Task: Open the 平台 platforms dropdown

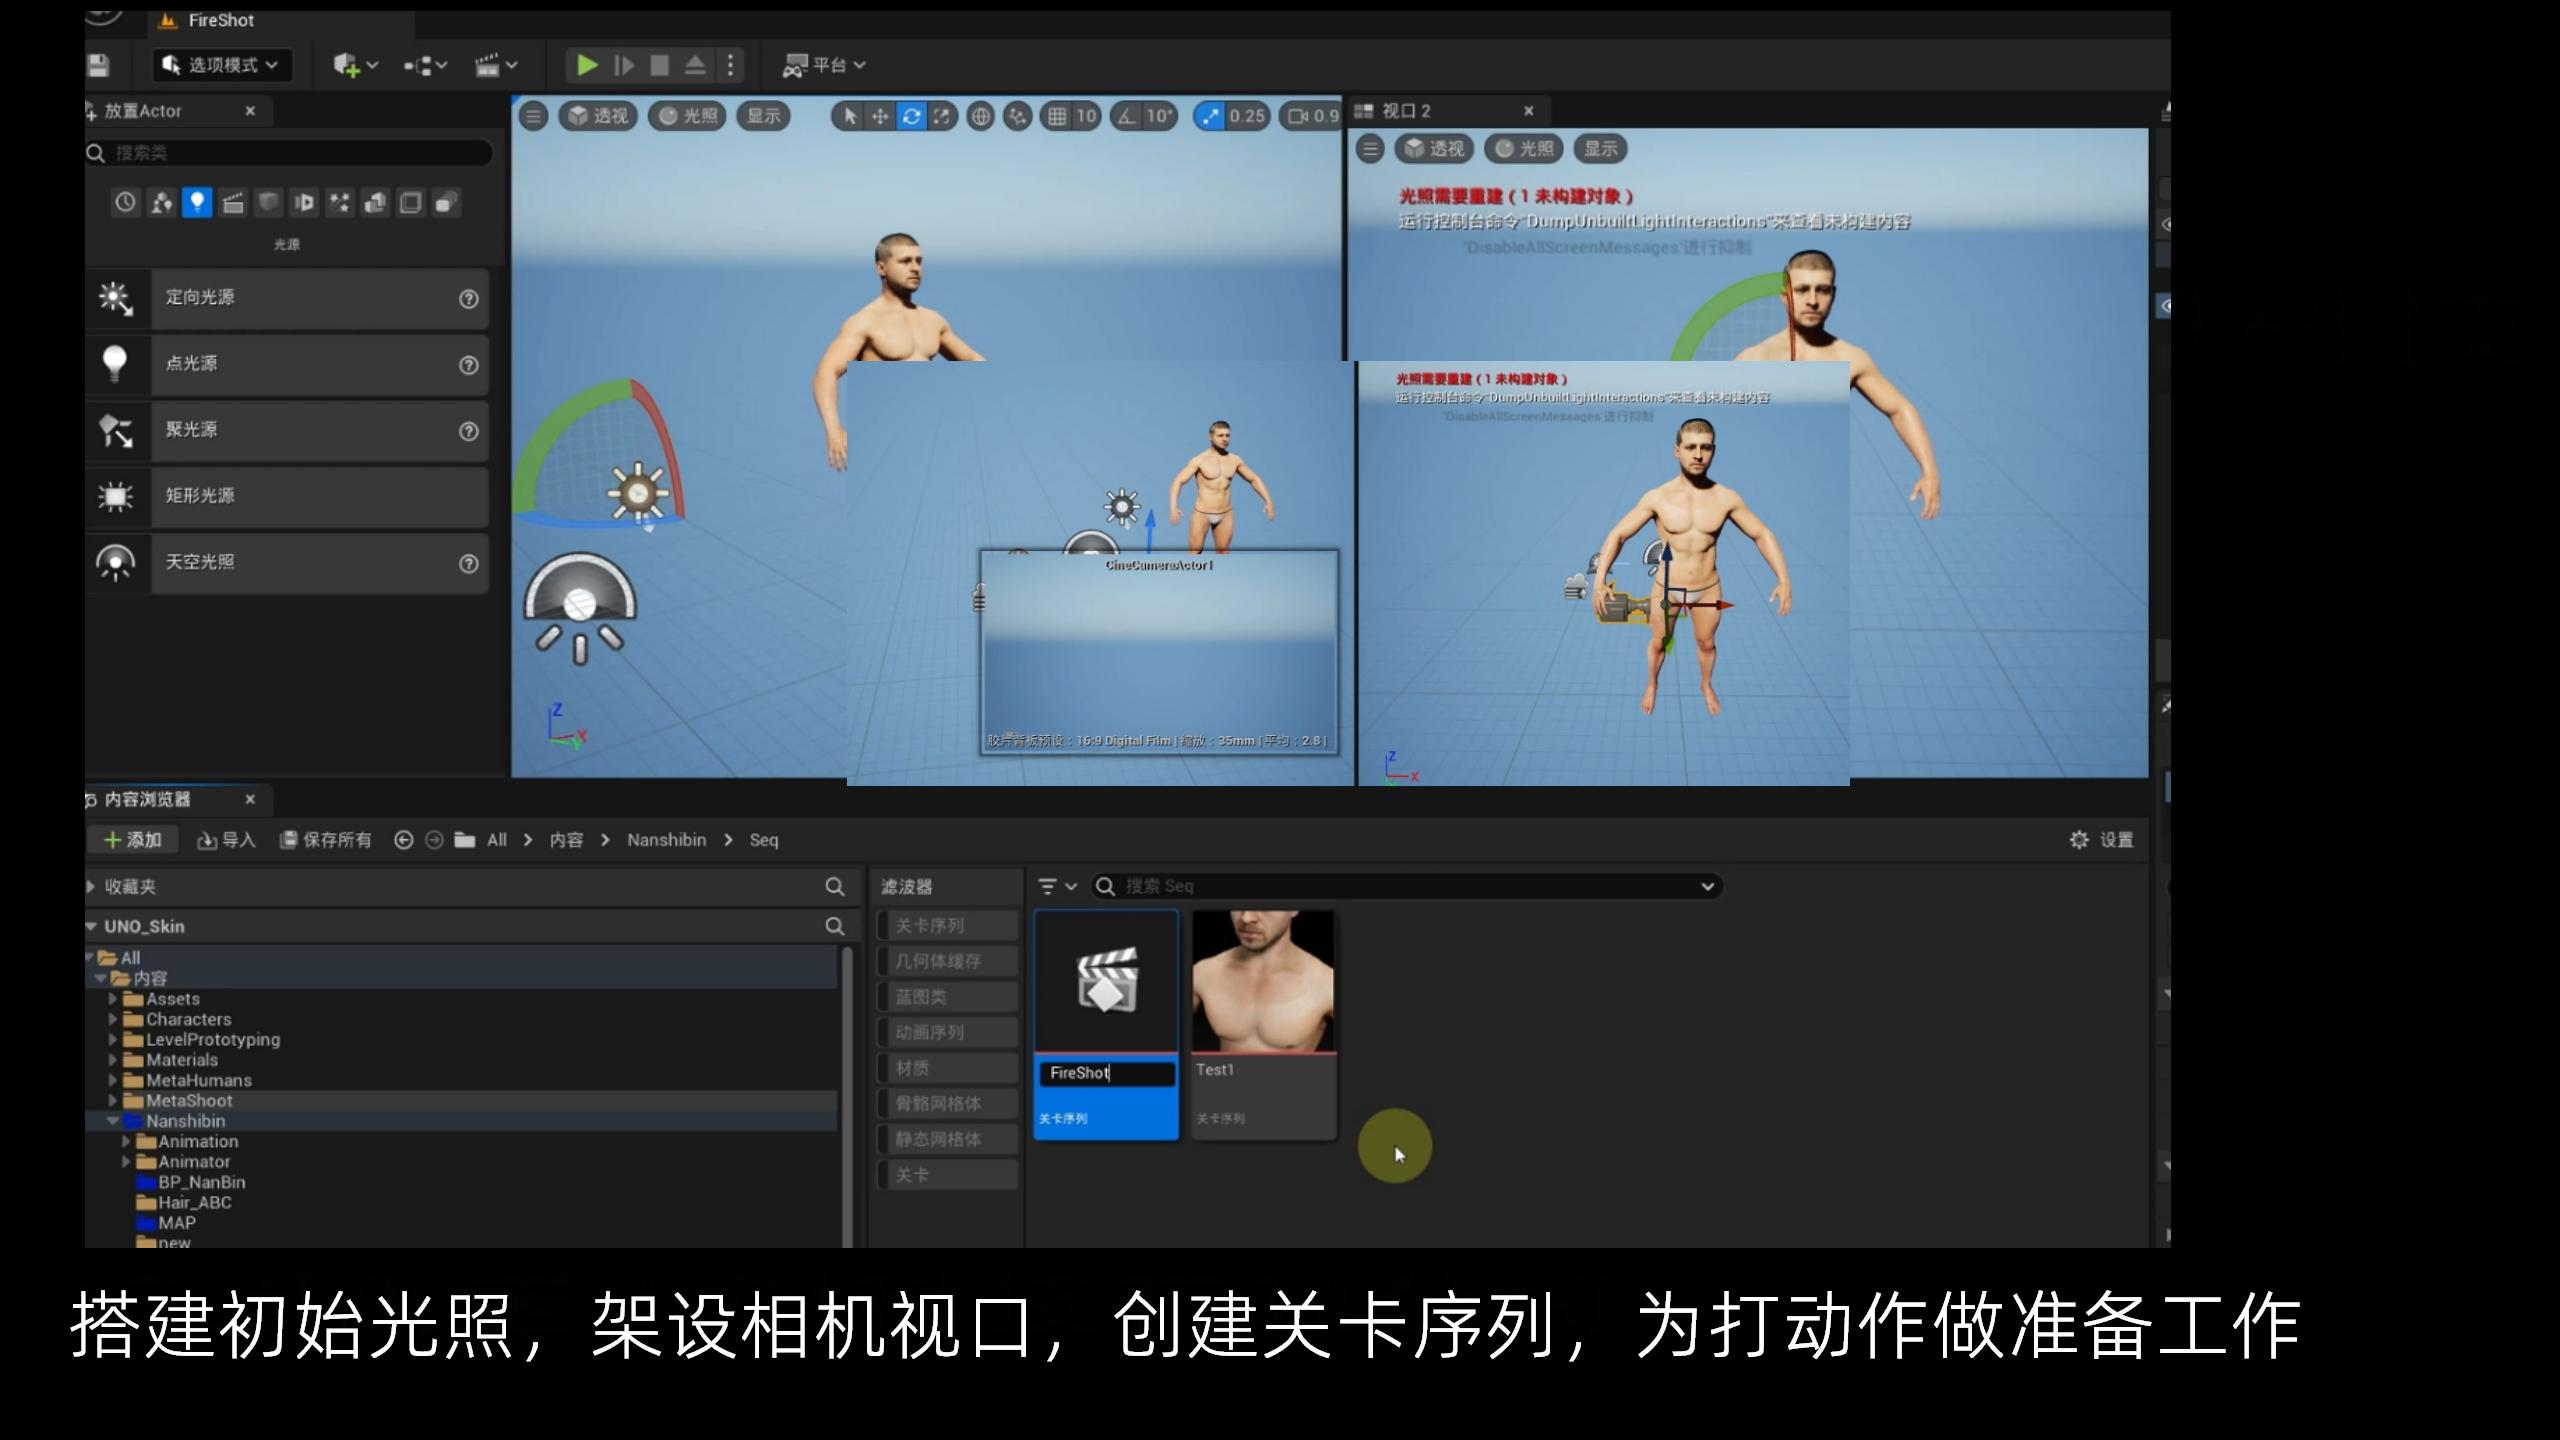Action: tap(824, 65)
